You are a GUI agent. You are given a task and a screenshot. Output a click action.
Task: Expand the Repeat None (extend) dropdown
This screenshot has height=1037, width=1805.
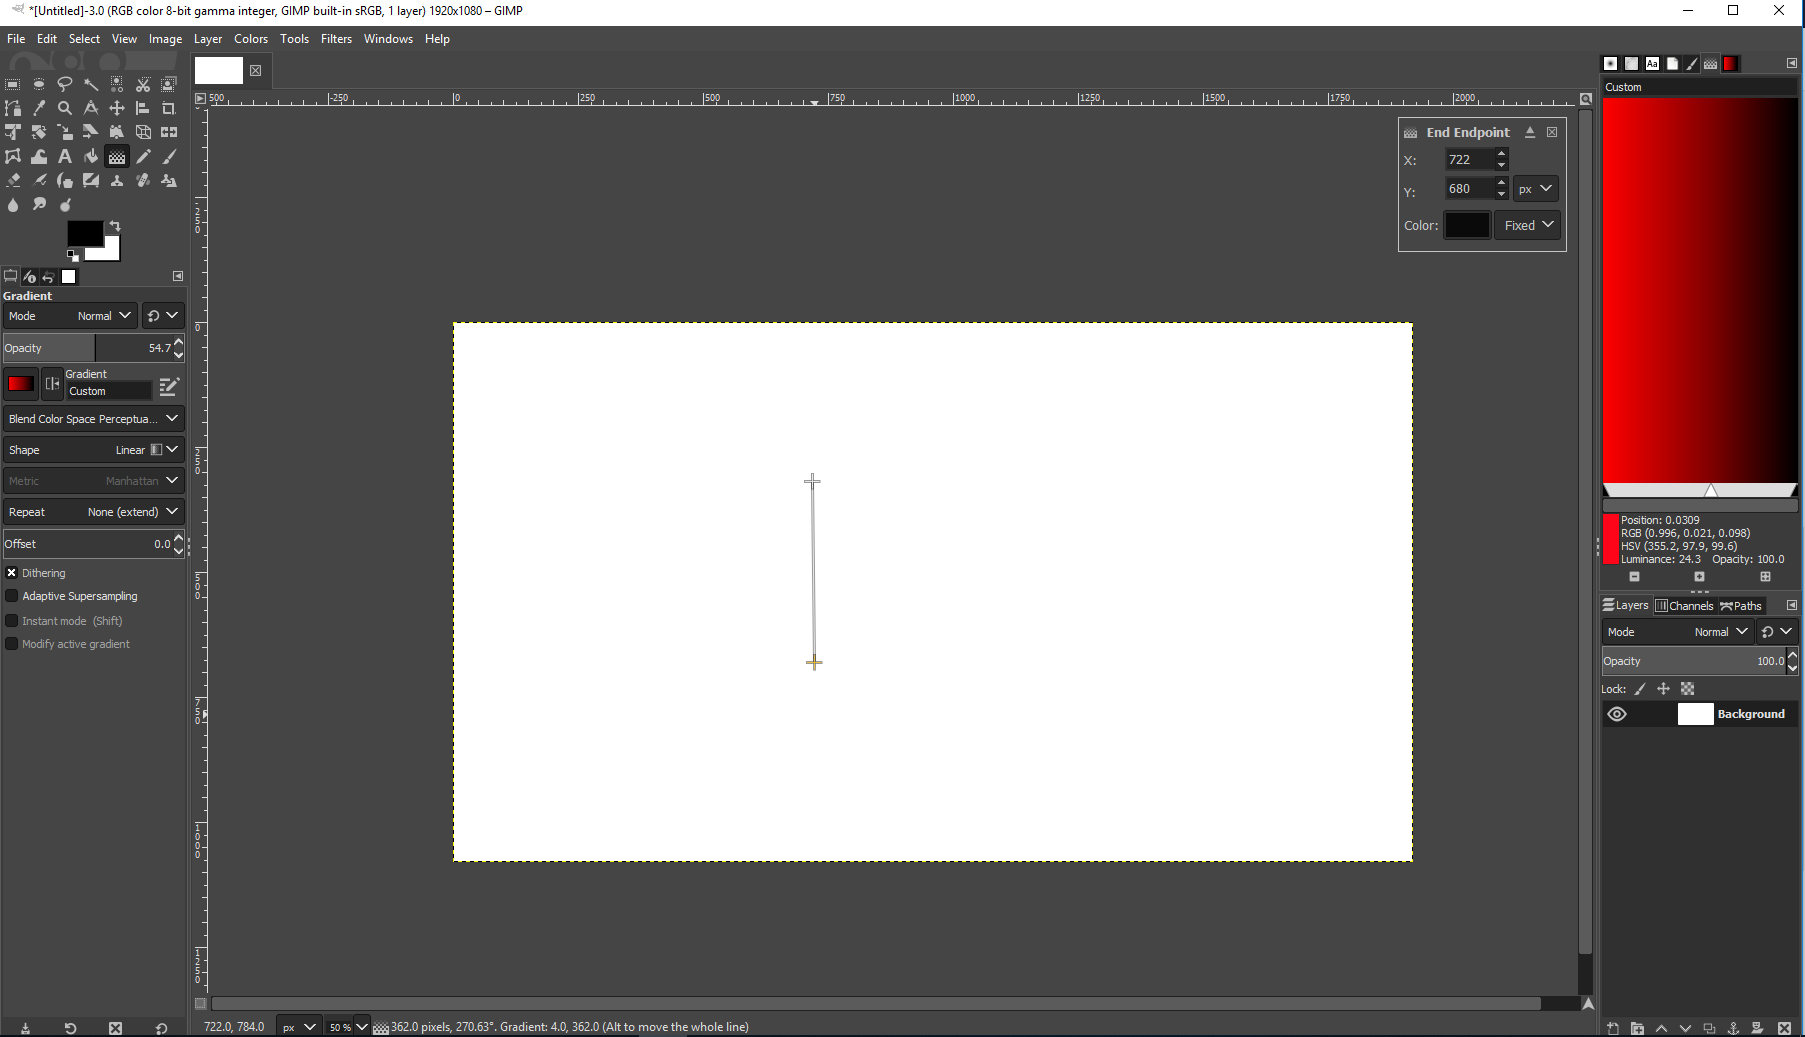93,512
